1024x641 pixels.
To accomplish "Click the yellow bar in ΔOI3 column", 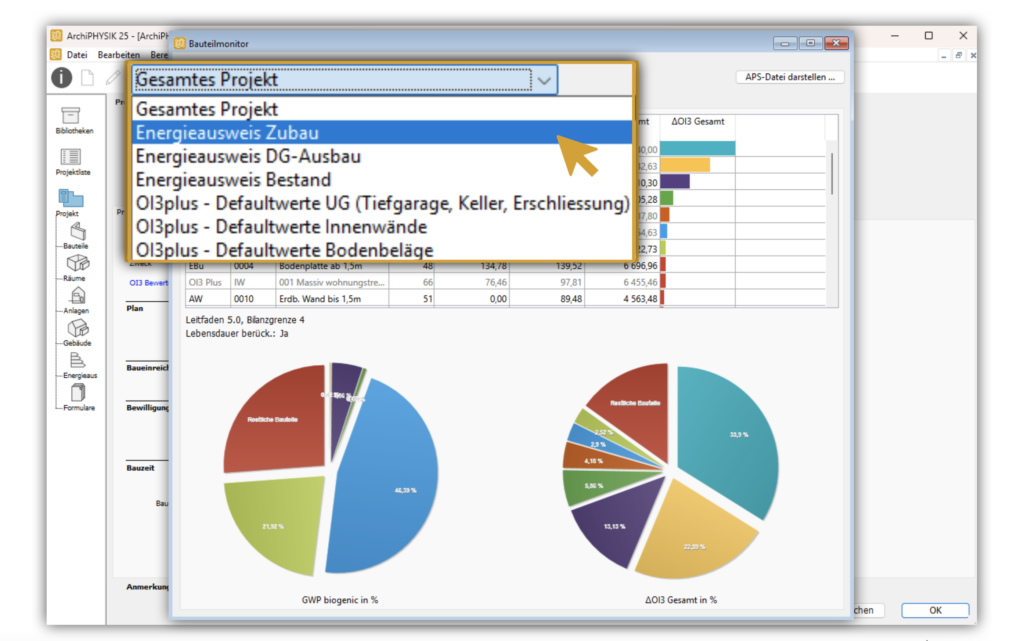I will pyautogui.click(x=685, y=165).
